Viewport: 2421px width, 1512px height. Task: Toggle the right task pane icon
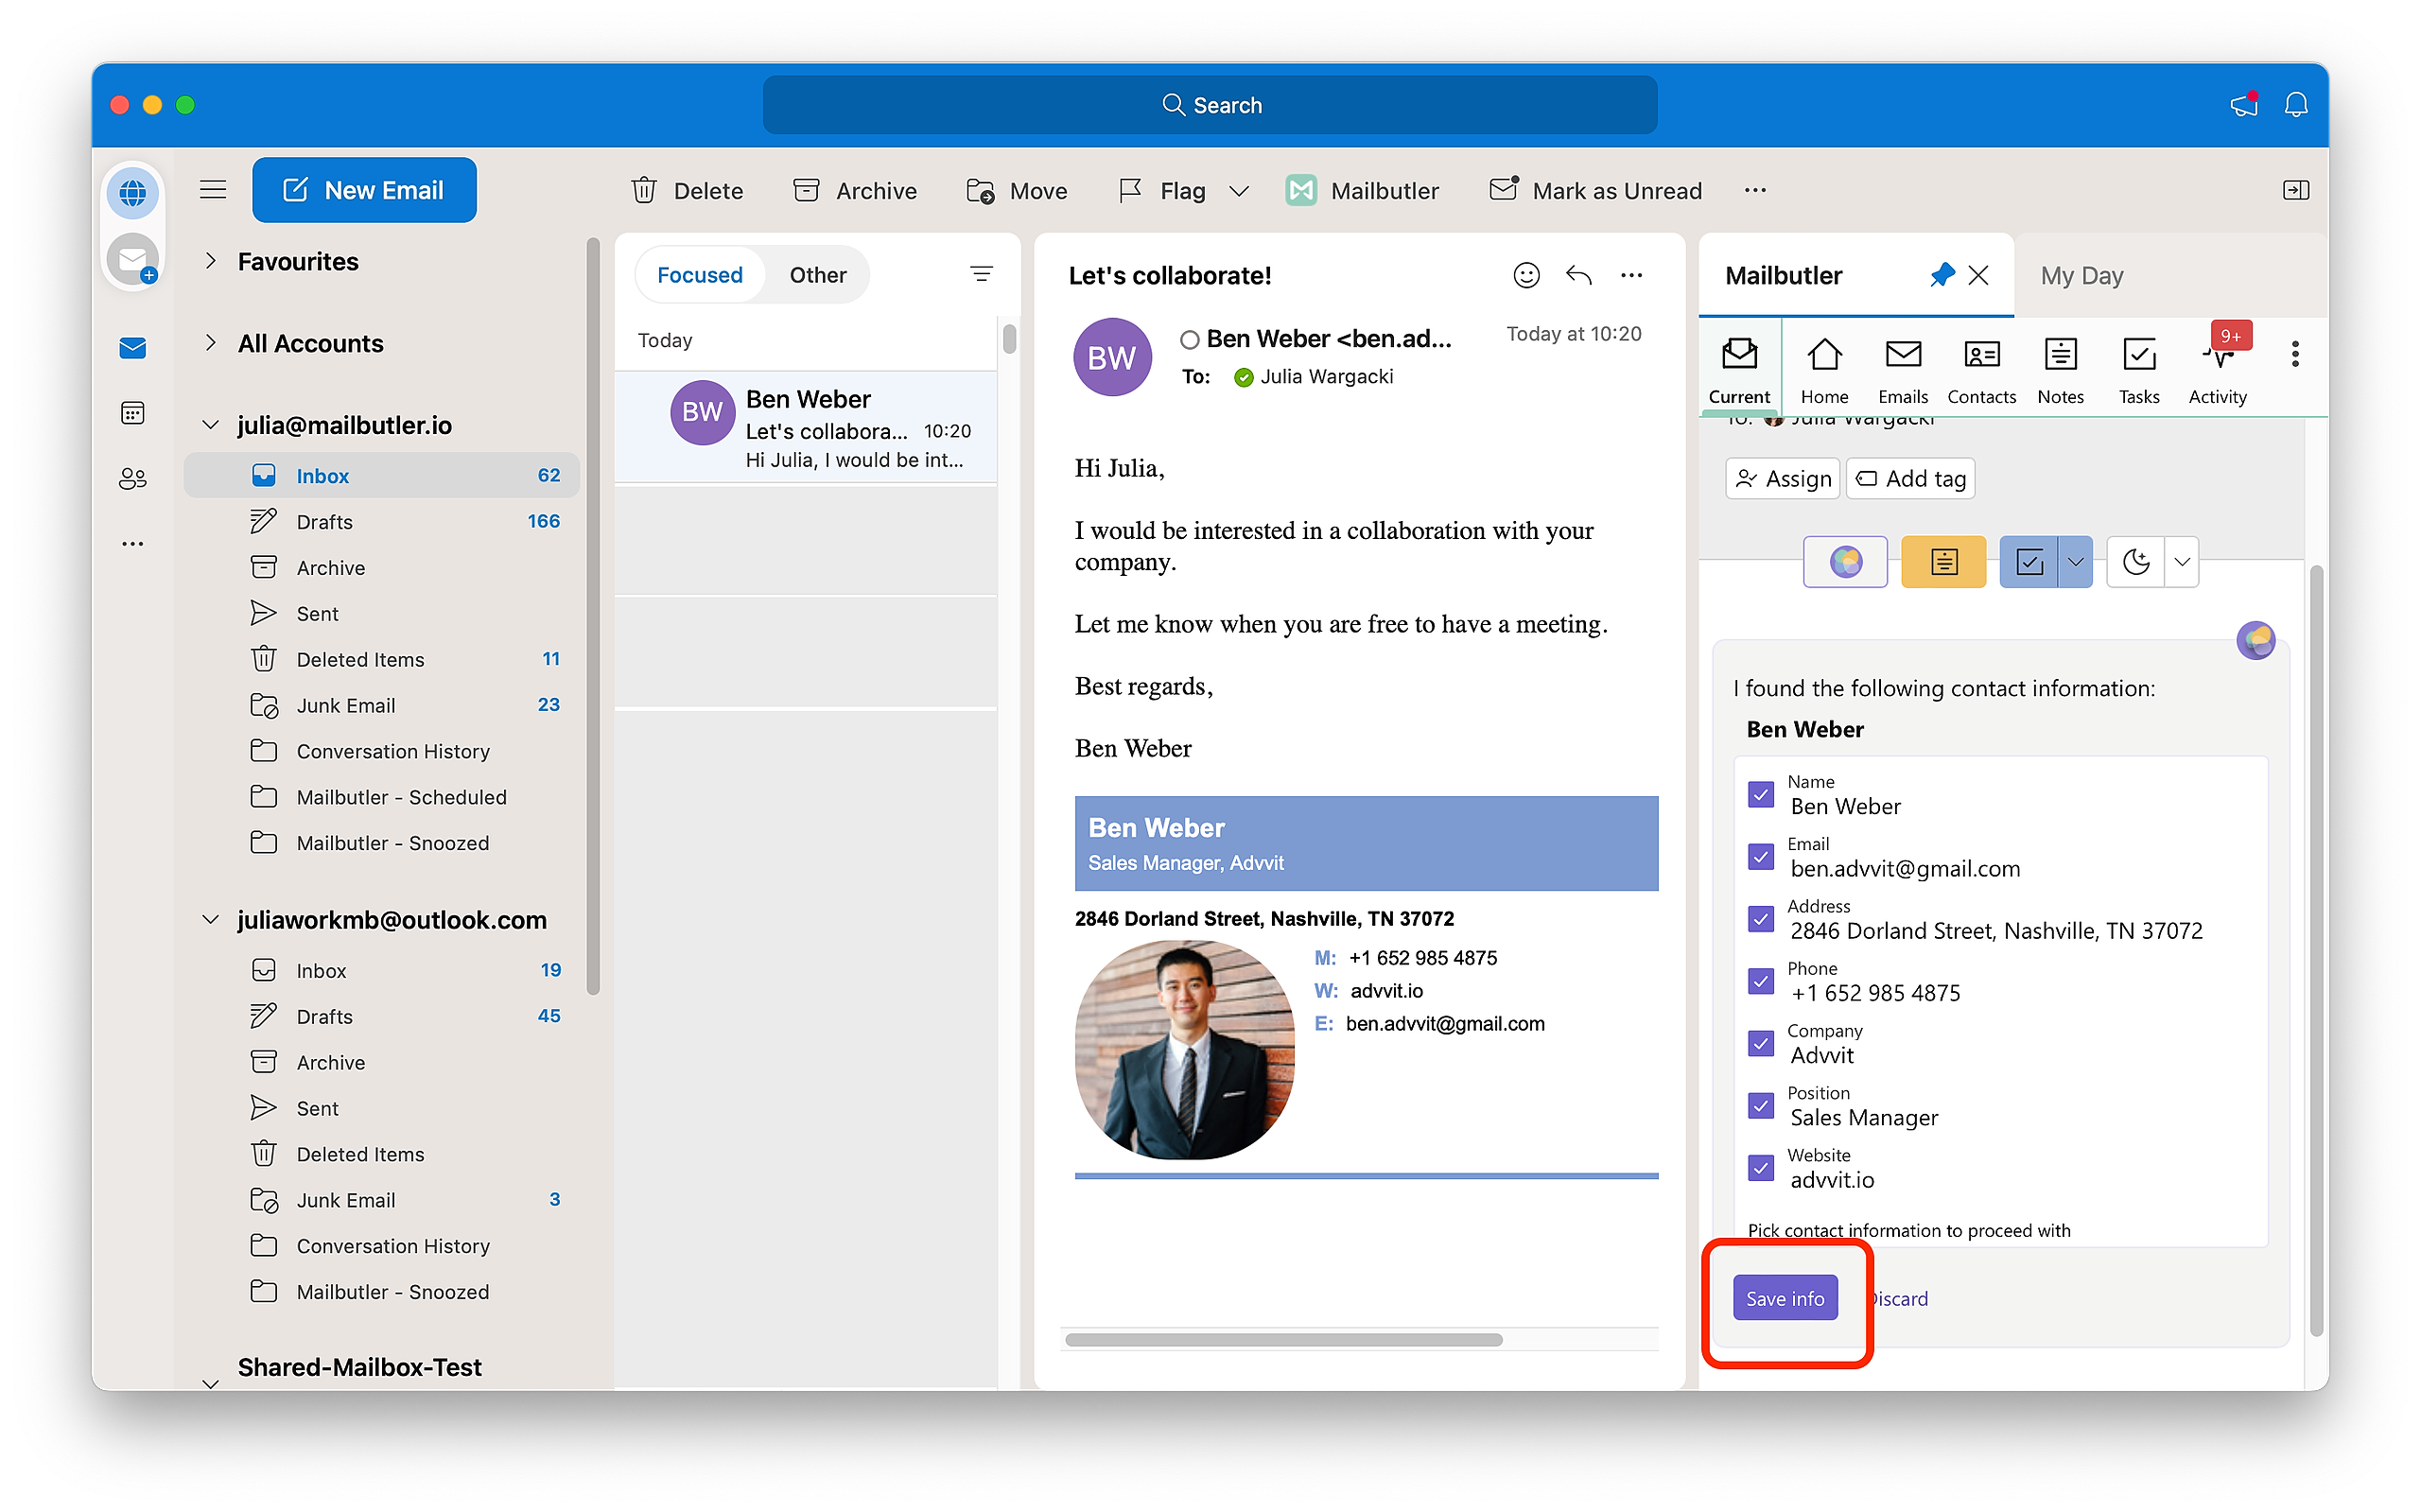[2296, 190]
